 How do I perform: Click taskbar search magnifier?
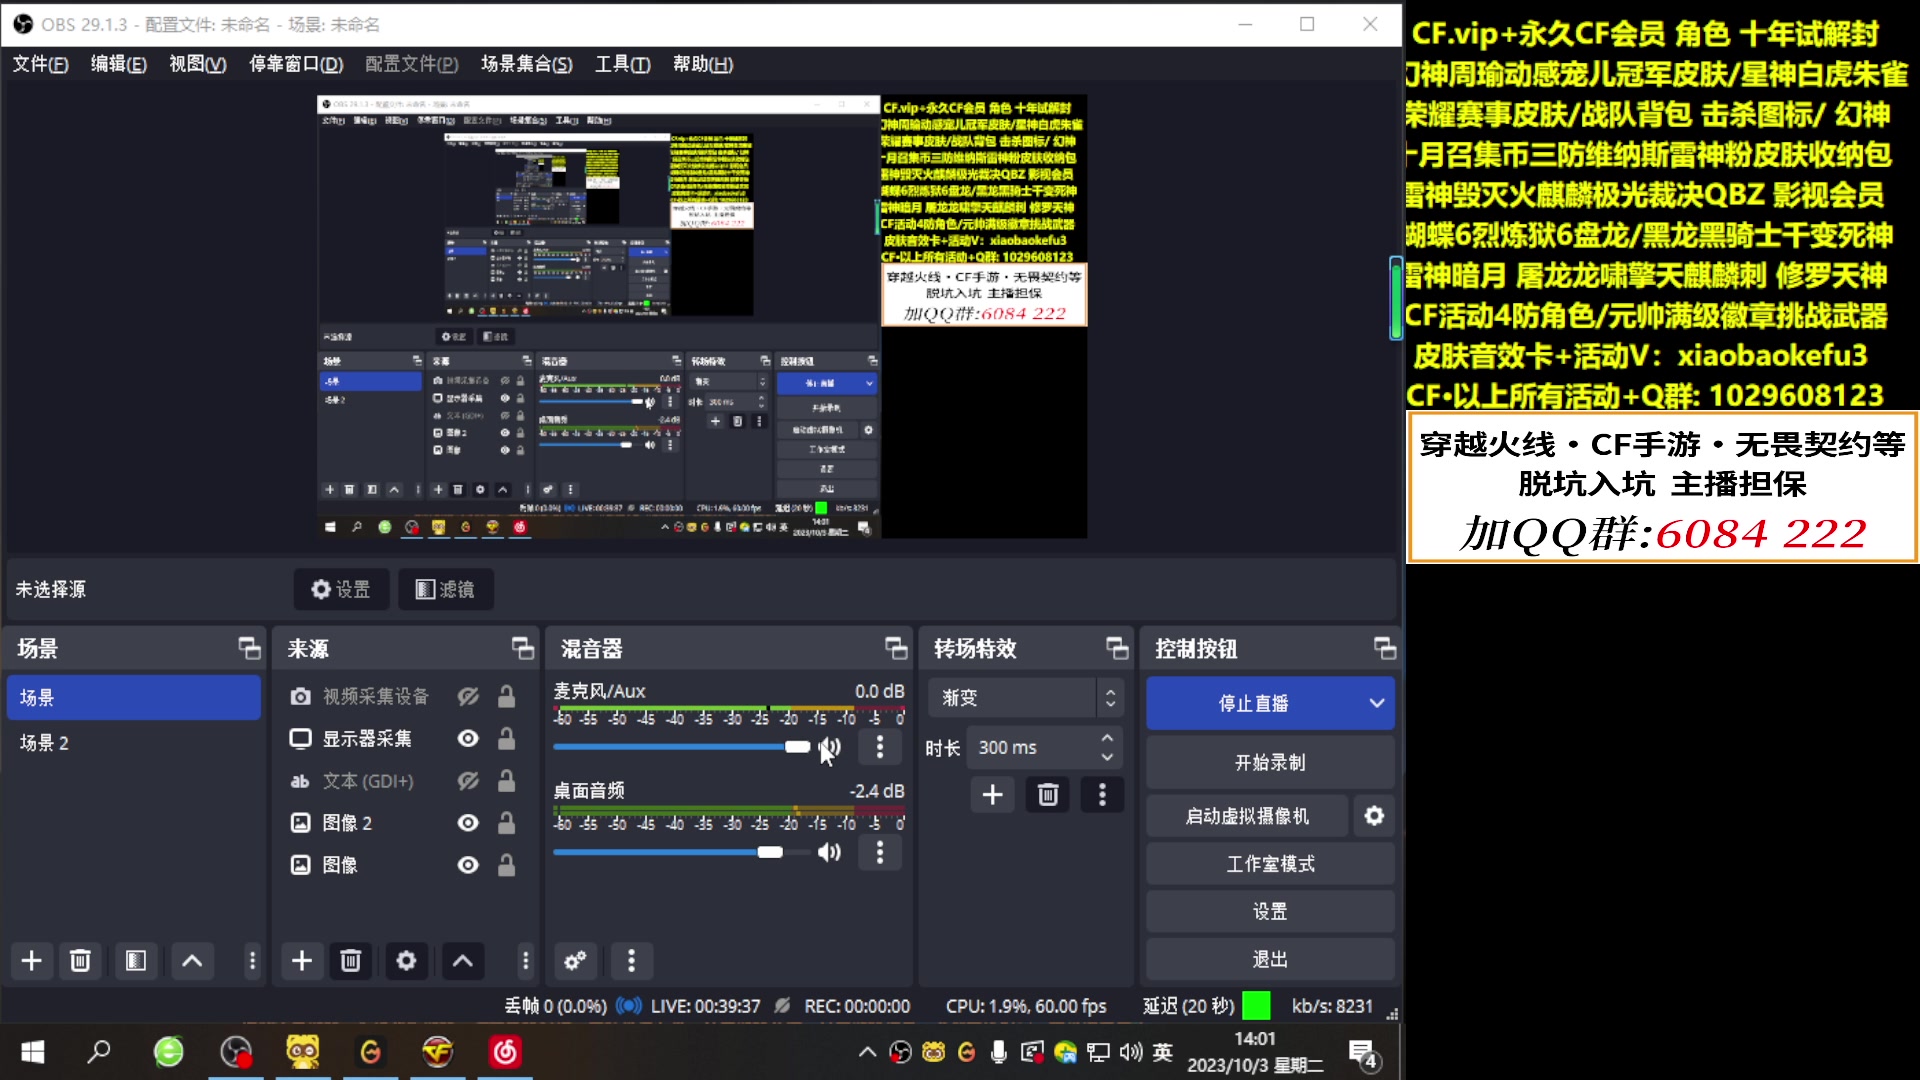[99, 1052]
